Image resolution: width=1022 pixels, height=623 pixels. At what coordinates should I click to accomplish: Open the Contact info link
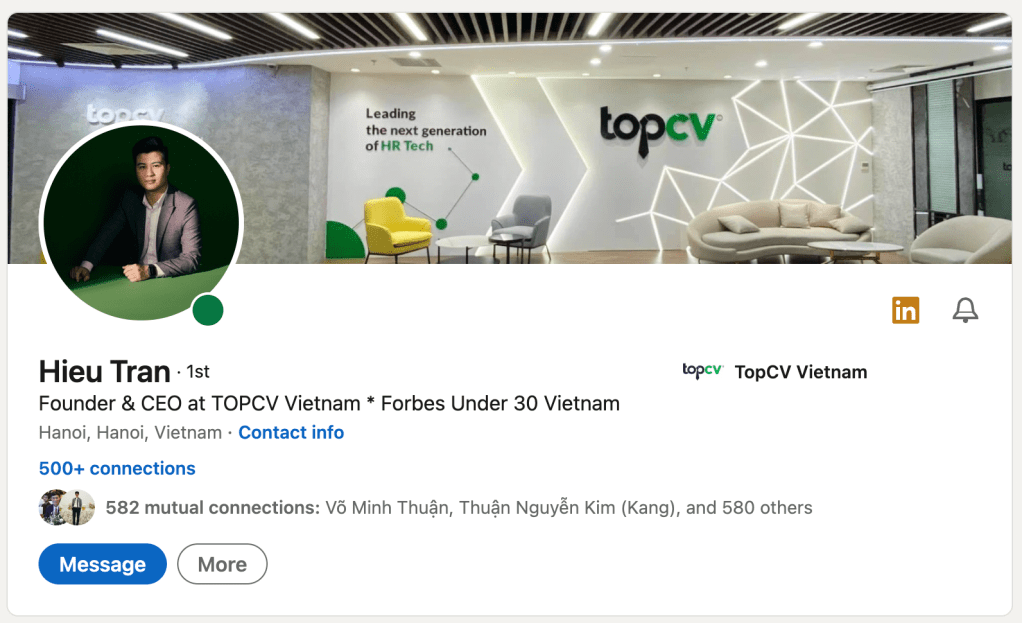(291, 433)
